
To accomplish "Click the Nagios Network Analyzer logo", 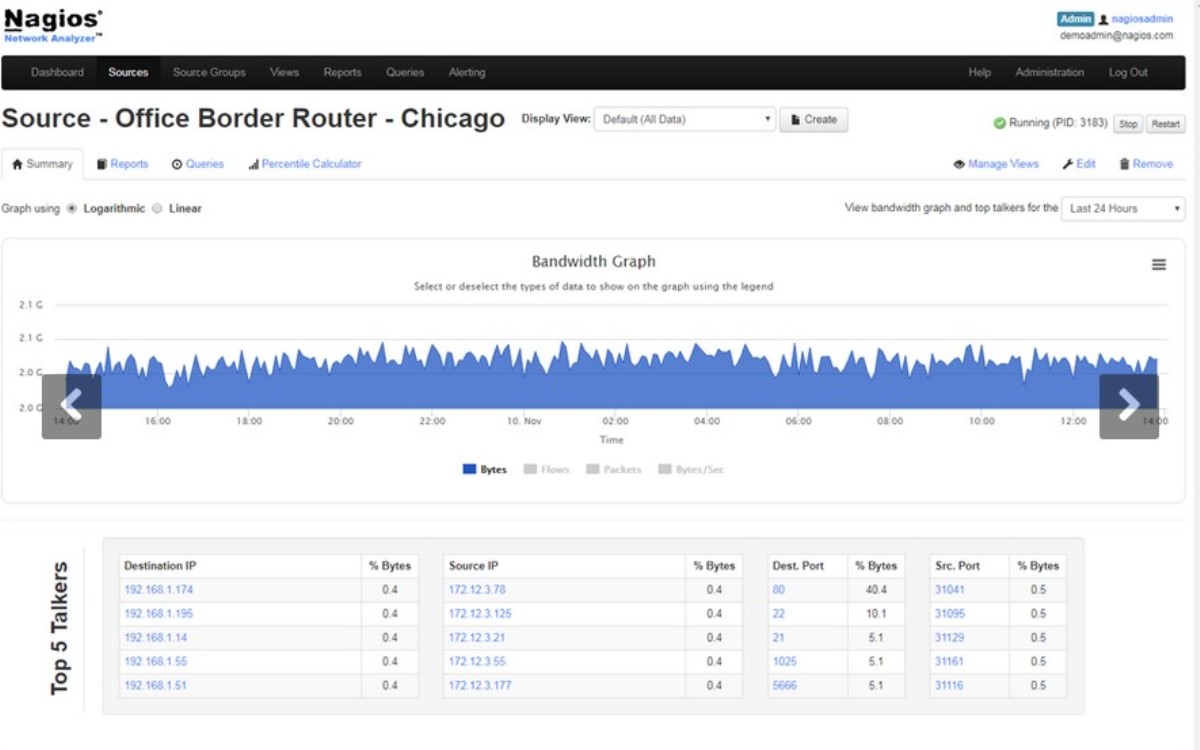I will [x=53, y=25].
